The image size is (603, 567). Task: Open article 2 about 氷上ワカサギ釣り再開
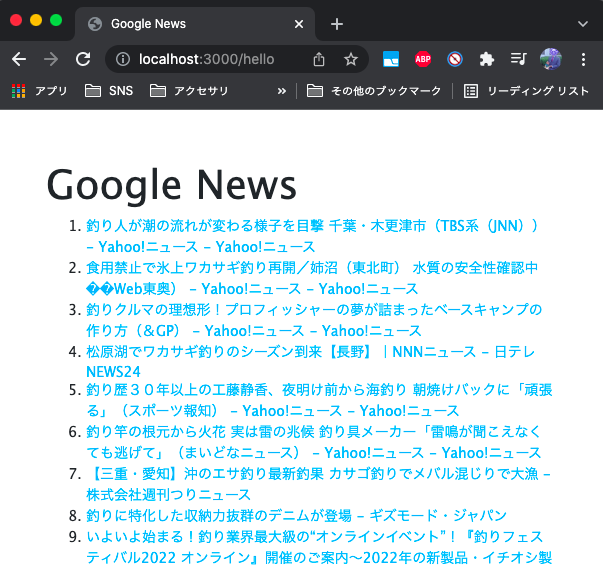pos(312,278)
